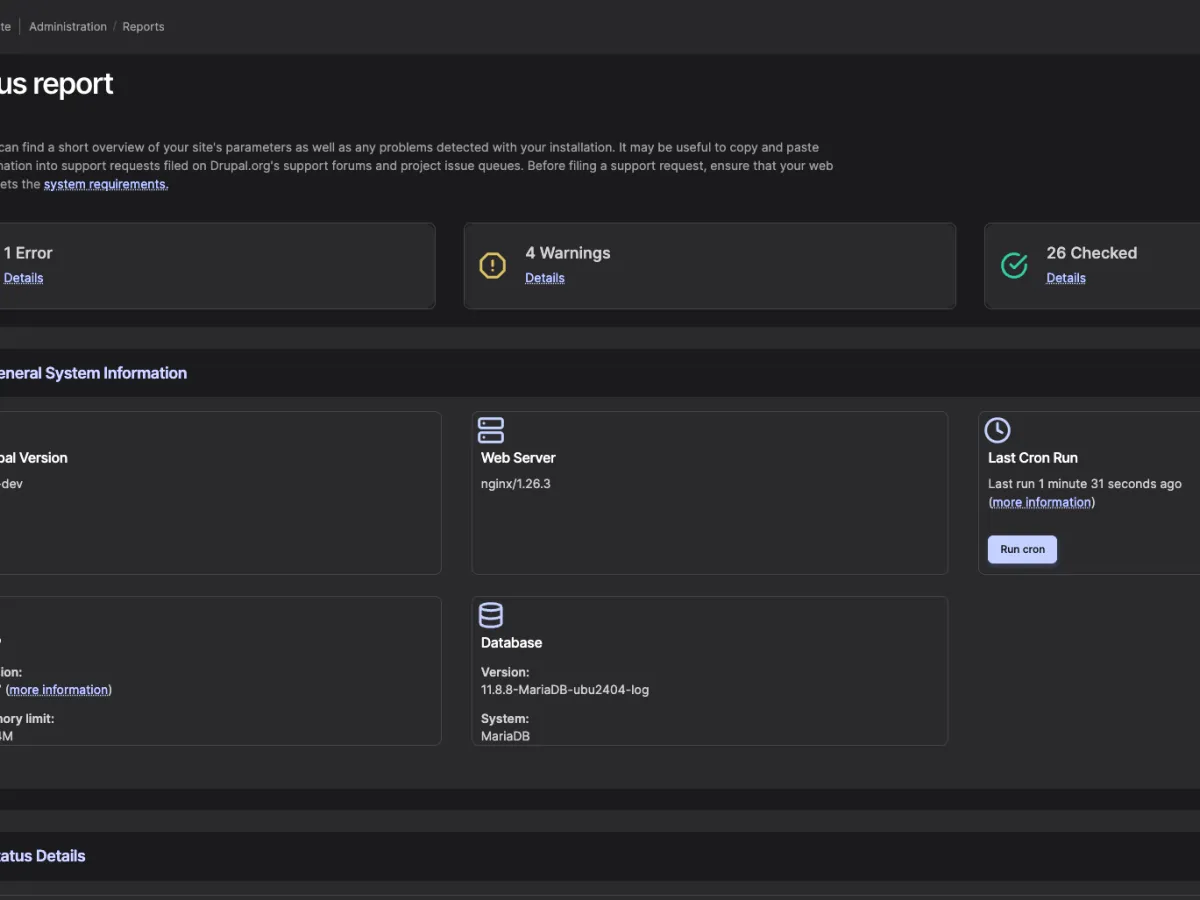This screenshot has width=1200, height=900.
Task: Open more information link under Last Cron Run
Action: (1042, 502)
